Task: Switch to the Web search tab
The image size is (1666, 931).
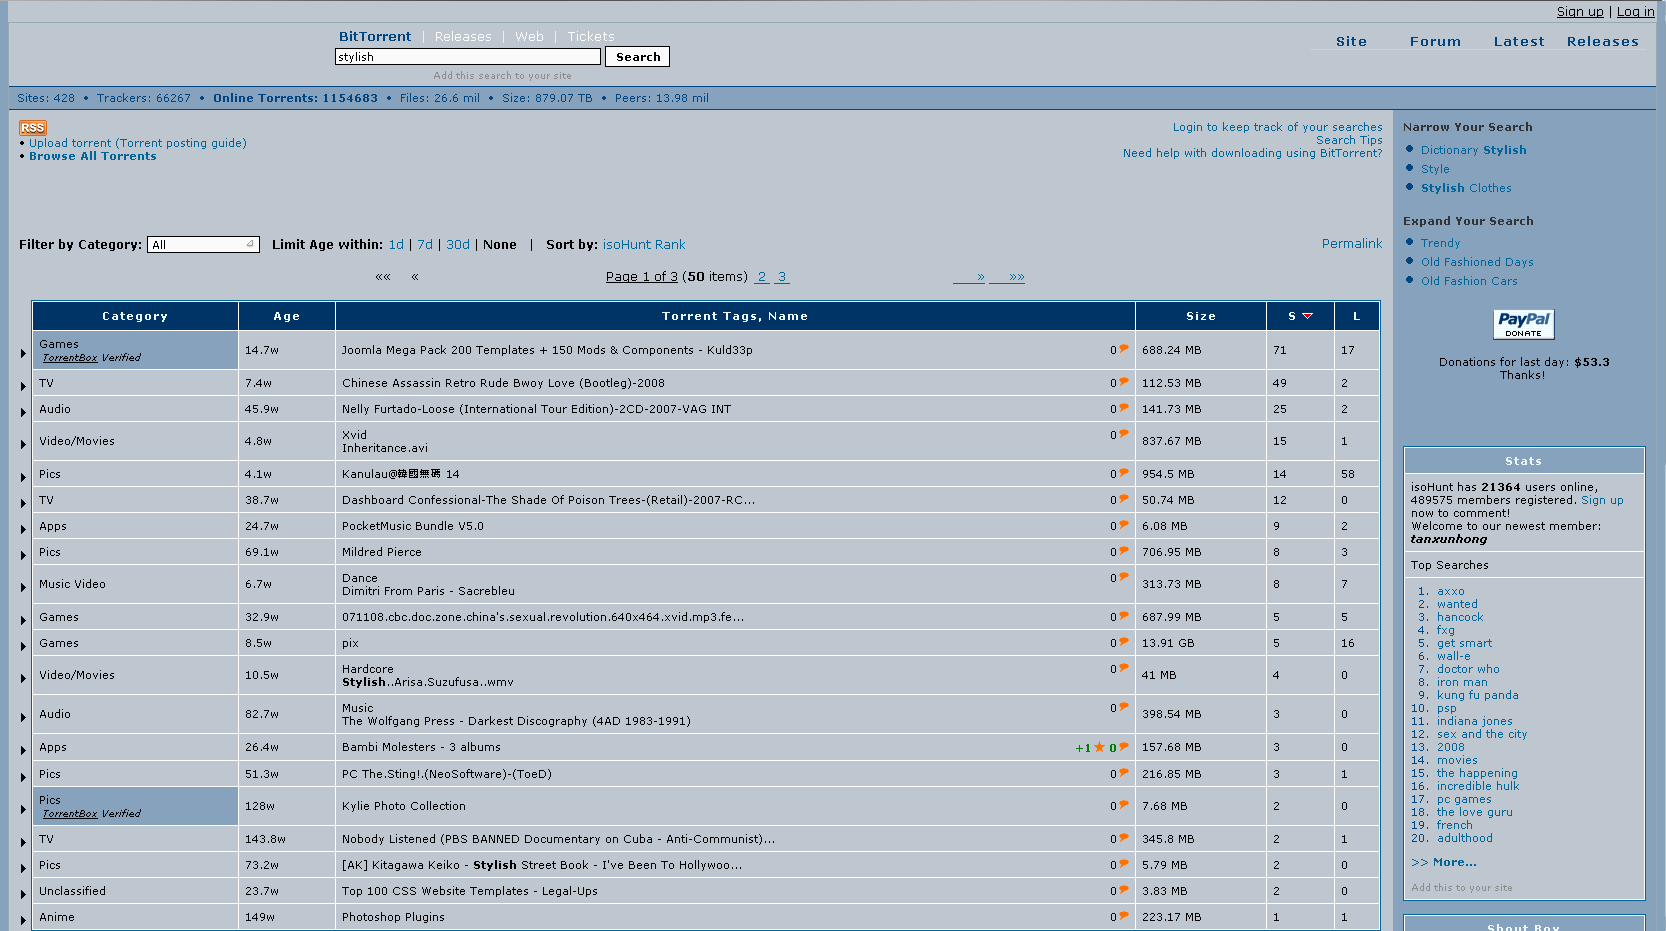Action: pyautogui.click(x=529, y=36)
